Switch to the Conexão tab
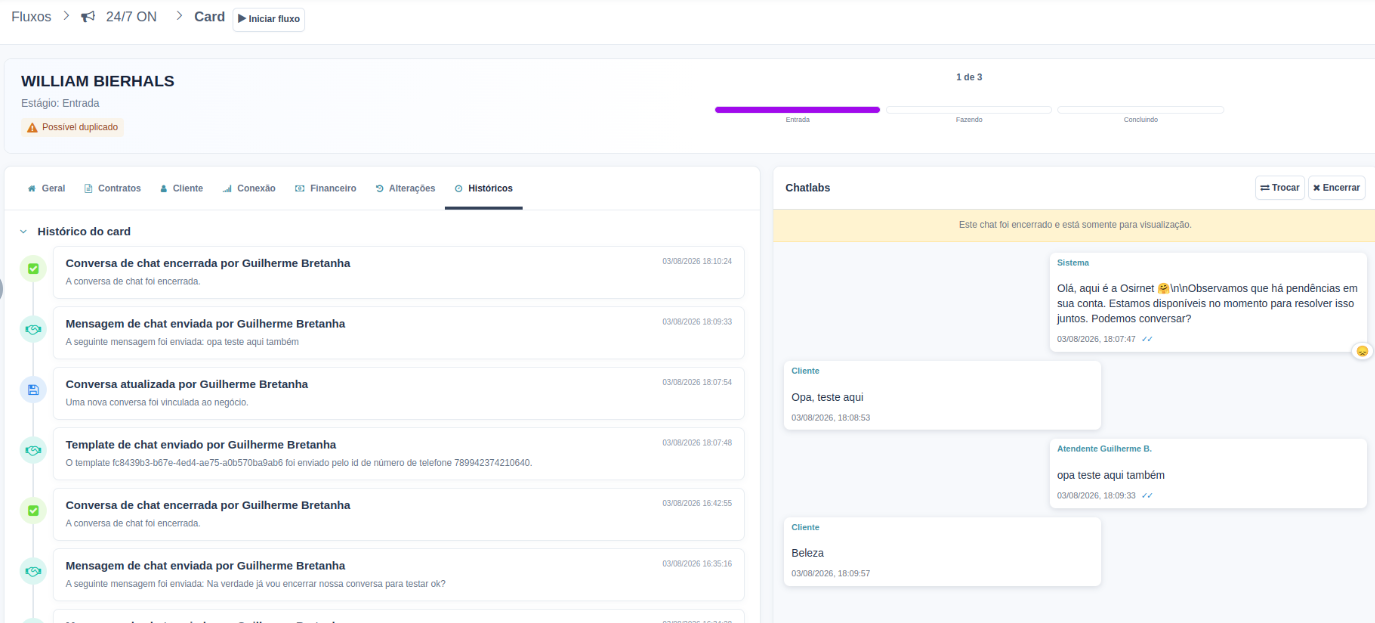The width and height of the screenshot is (1375, 623). 249,188
